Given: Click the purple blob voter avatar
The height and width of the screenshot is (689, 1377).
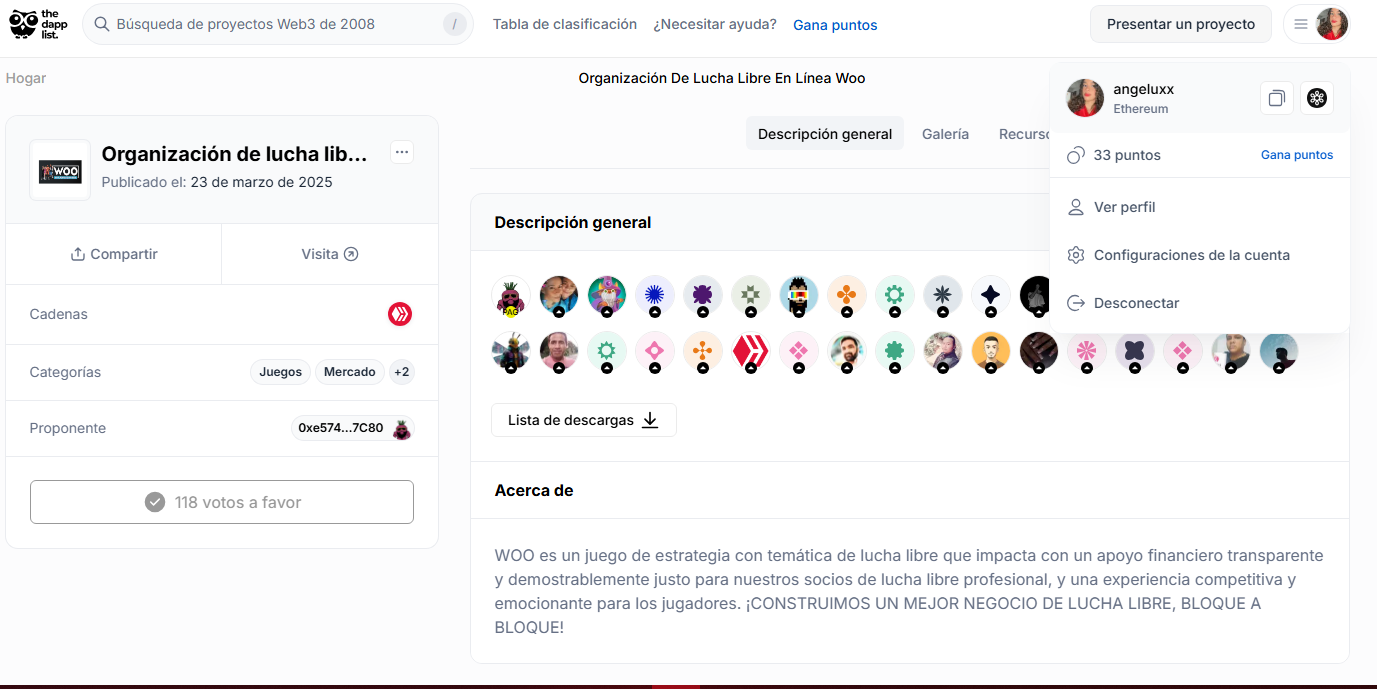Looking at the screenshot, I should pyautogui.click(x=703, y=296).
